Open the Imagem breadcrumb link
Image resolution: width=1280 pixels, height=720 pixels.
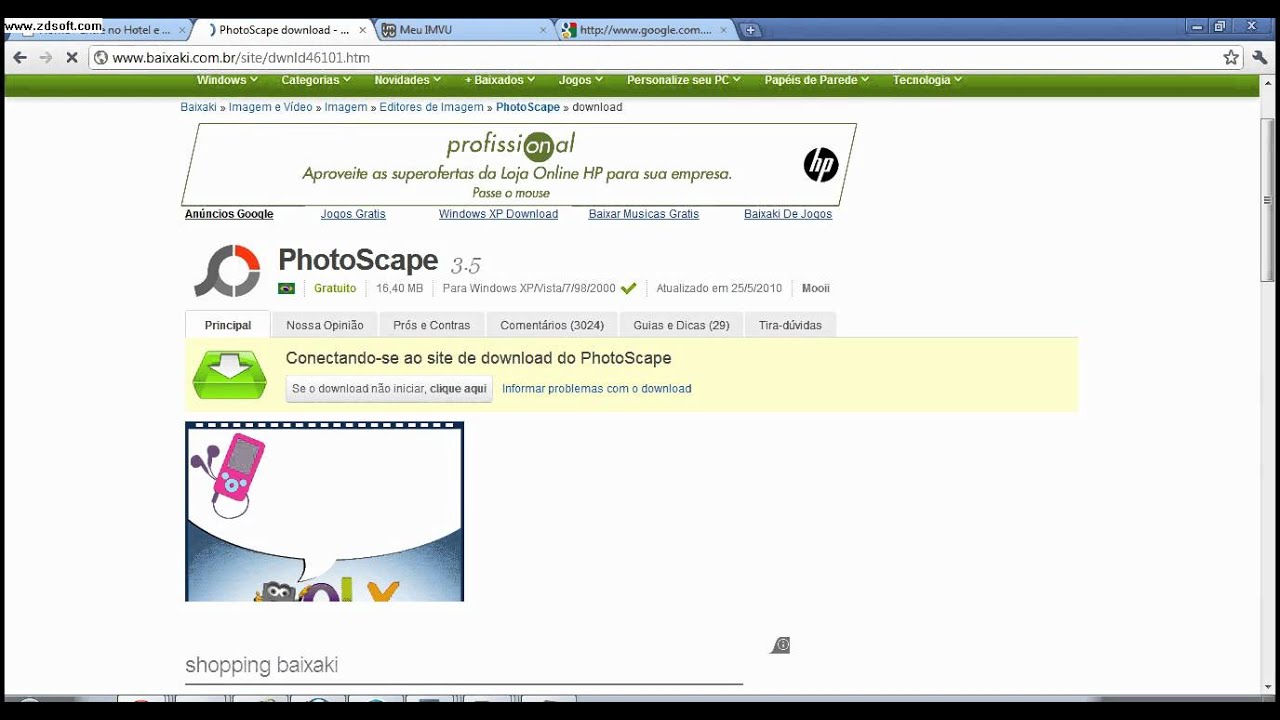point(346,107)
